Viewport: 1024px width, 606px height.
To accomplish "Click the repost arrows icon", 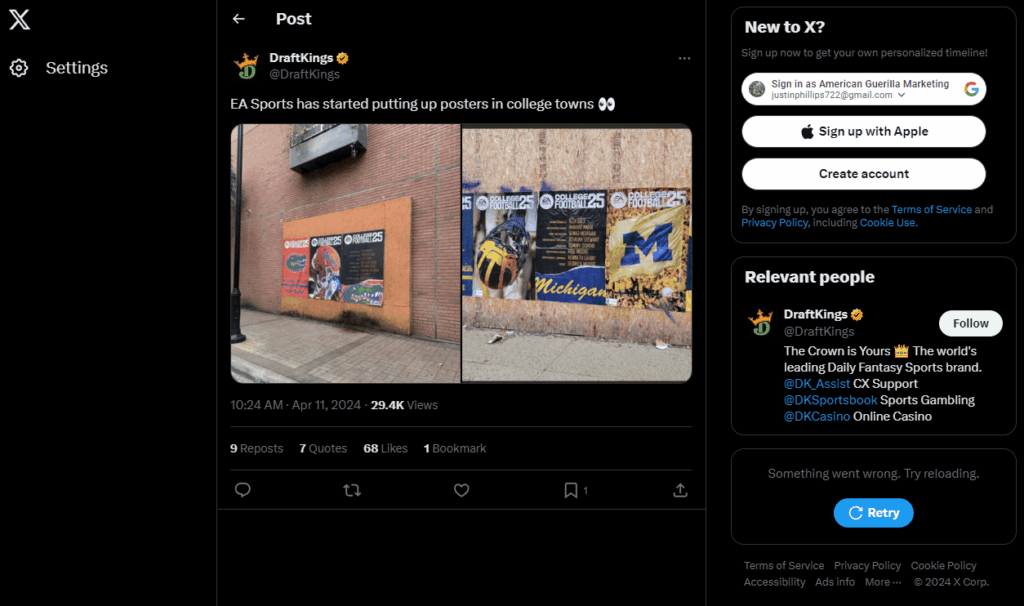I will point(352,490).
